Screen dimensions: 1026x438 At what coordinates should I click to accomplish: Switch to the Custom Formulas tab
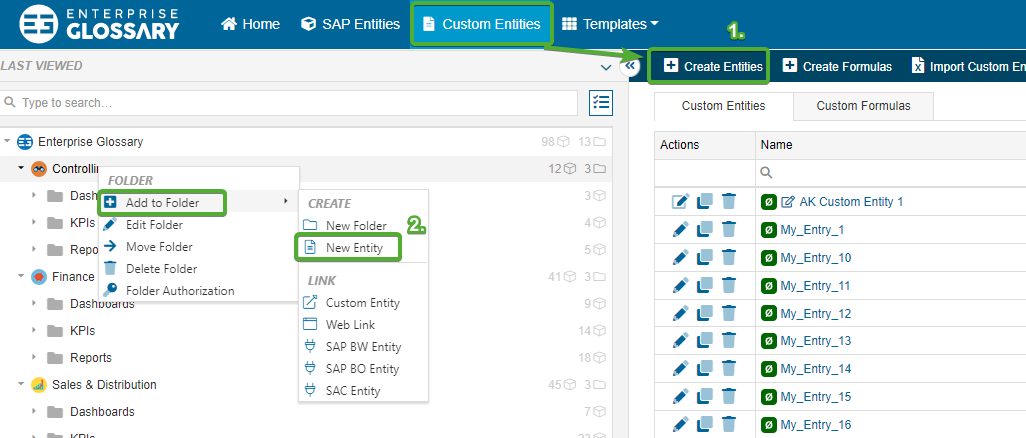[863, 106]
